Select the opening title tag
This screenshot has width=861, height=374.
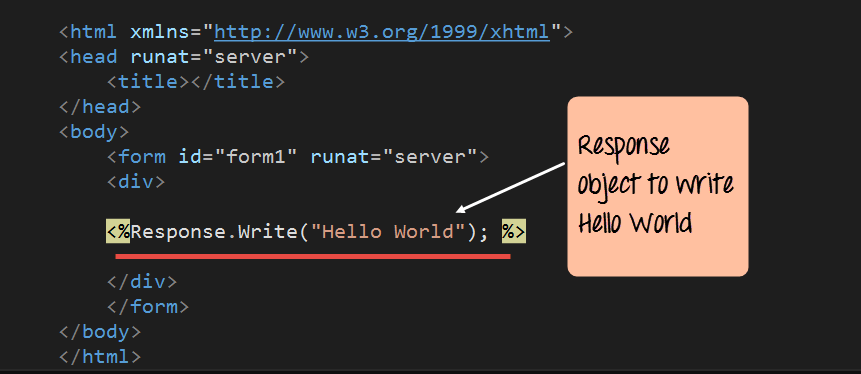point(148,82)
